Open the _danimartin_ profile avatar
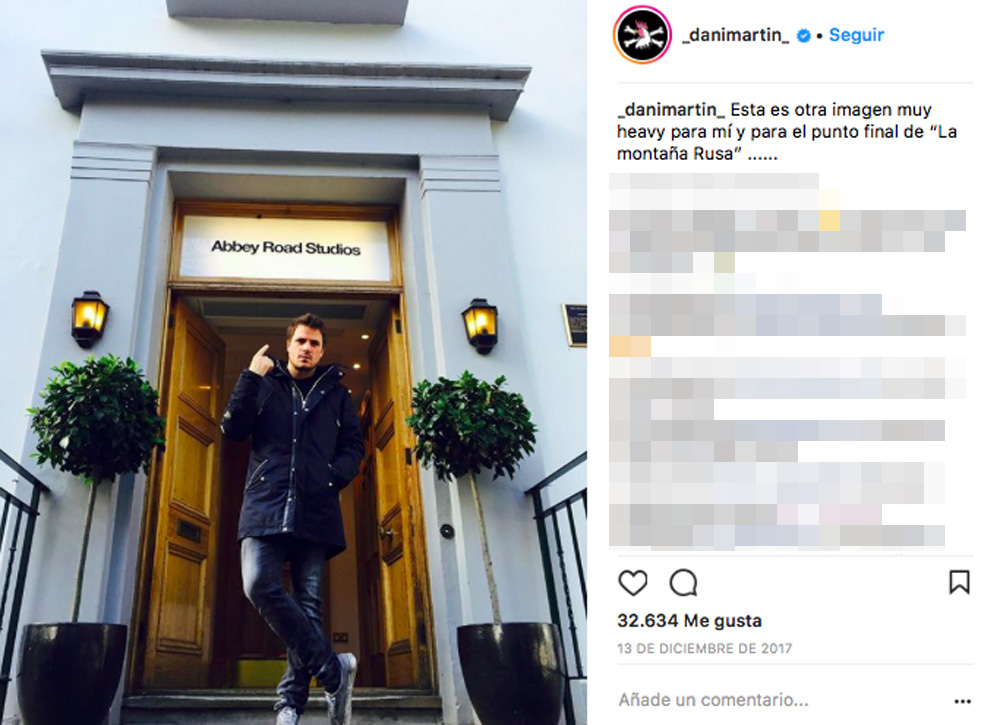Image resolution: width=1000 pixels, height=725 pixels. [642, 35]
